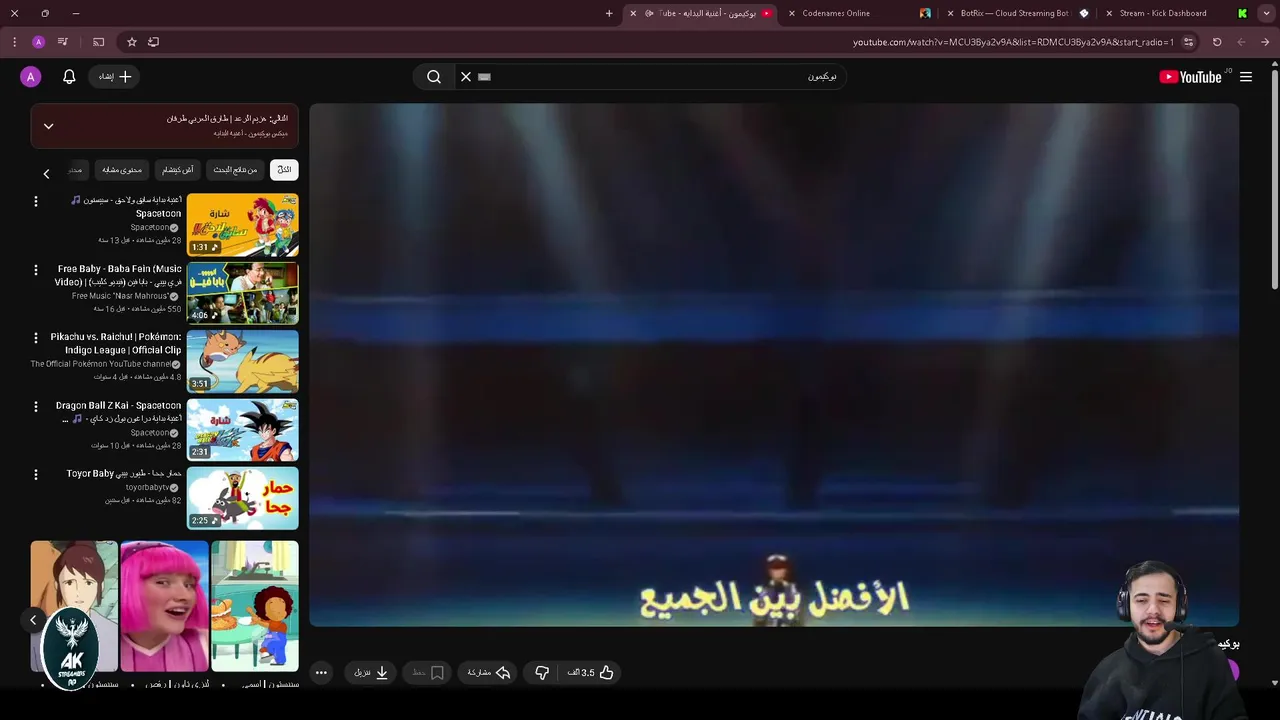Clear the search box with X
1280x720 pixels.
point(466,77)
